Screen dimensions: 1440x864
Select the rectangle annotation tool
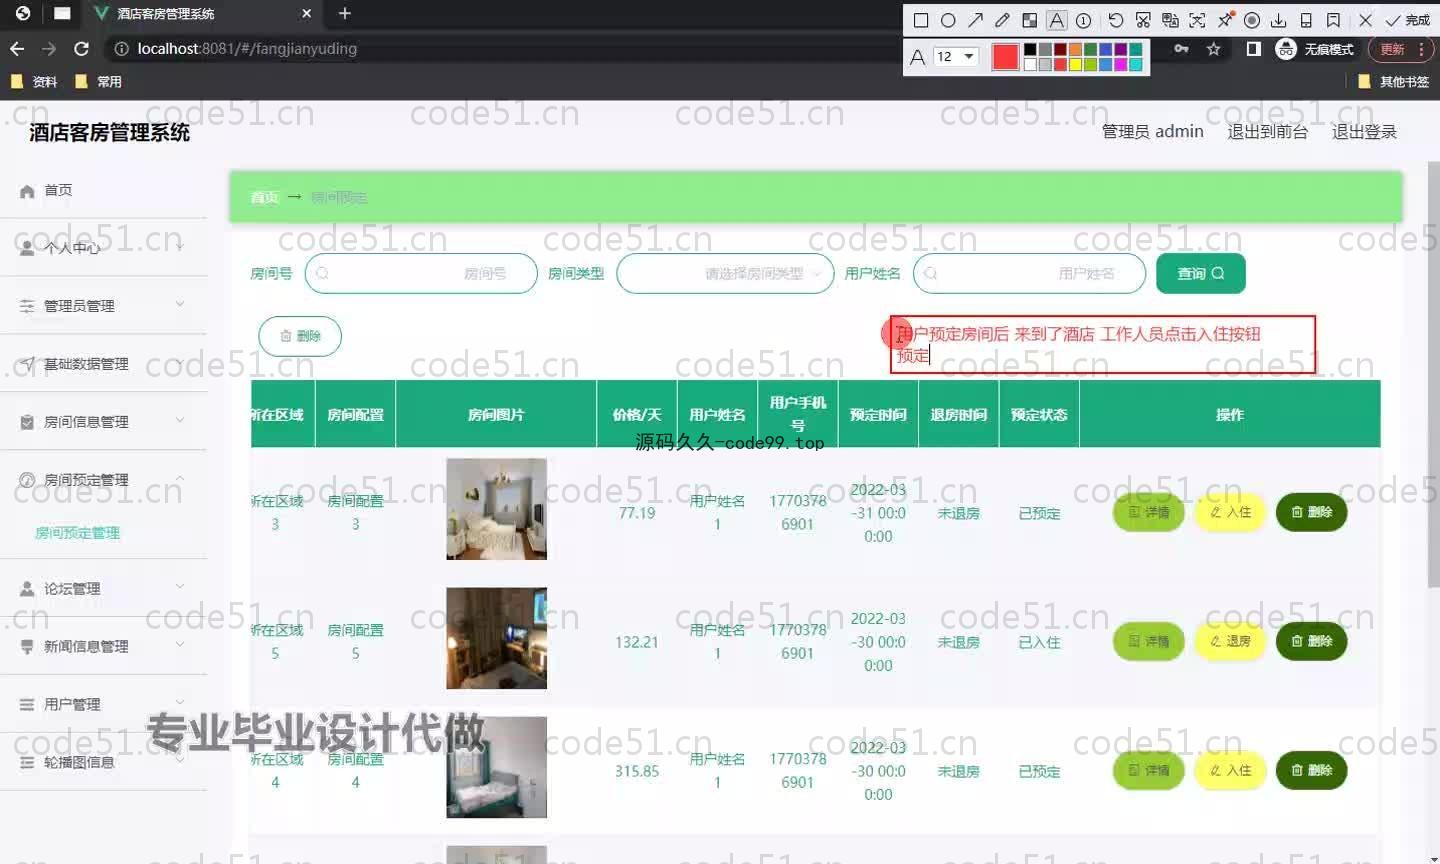click(x=921, y=20)
